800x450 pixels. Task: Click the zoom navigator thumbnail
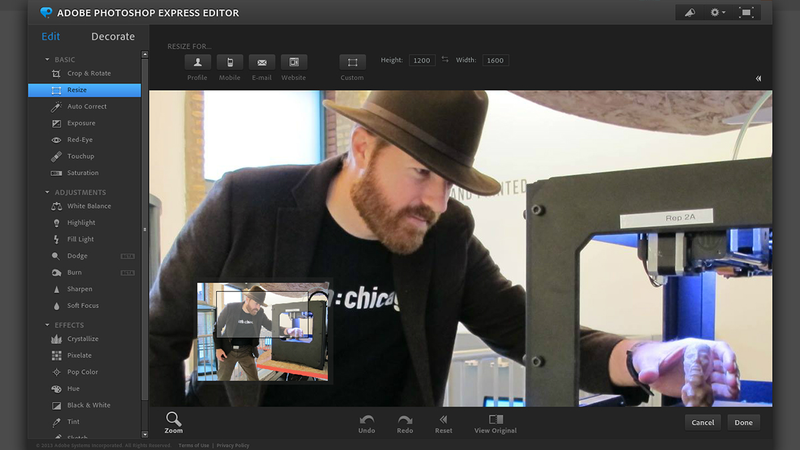click(x=262, y=332)
